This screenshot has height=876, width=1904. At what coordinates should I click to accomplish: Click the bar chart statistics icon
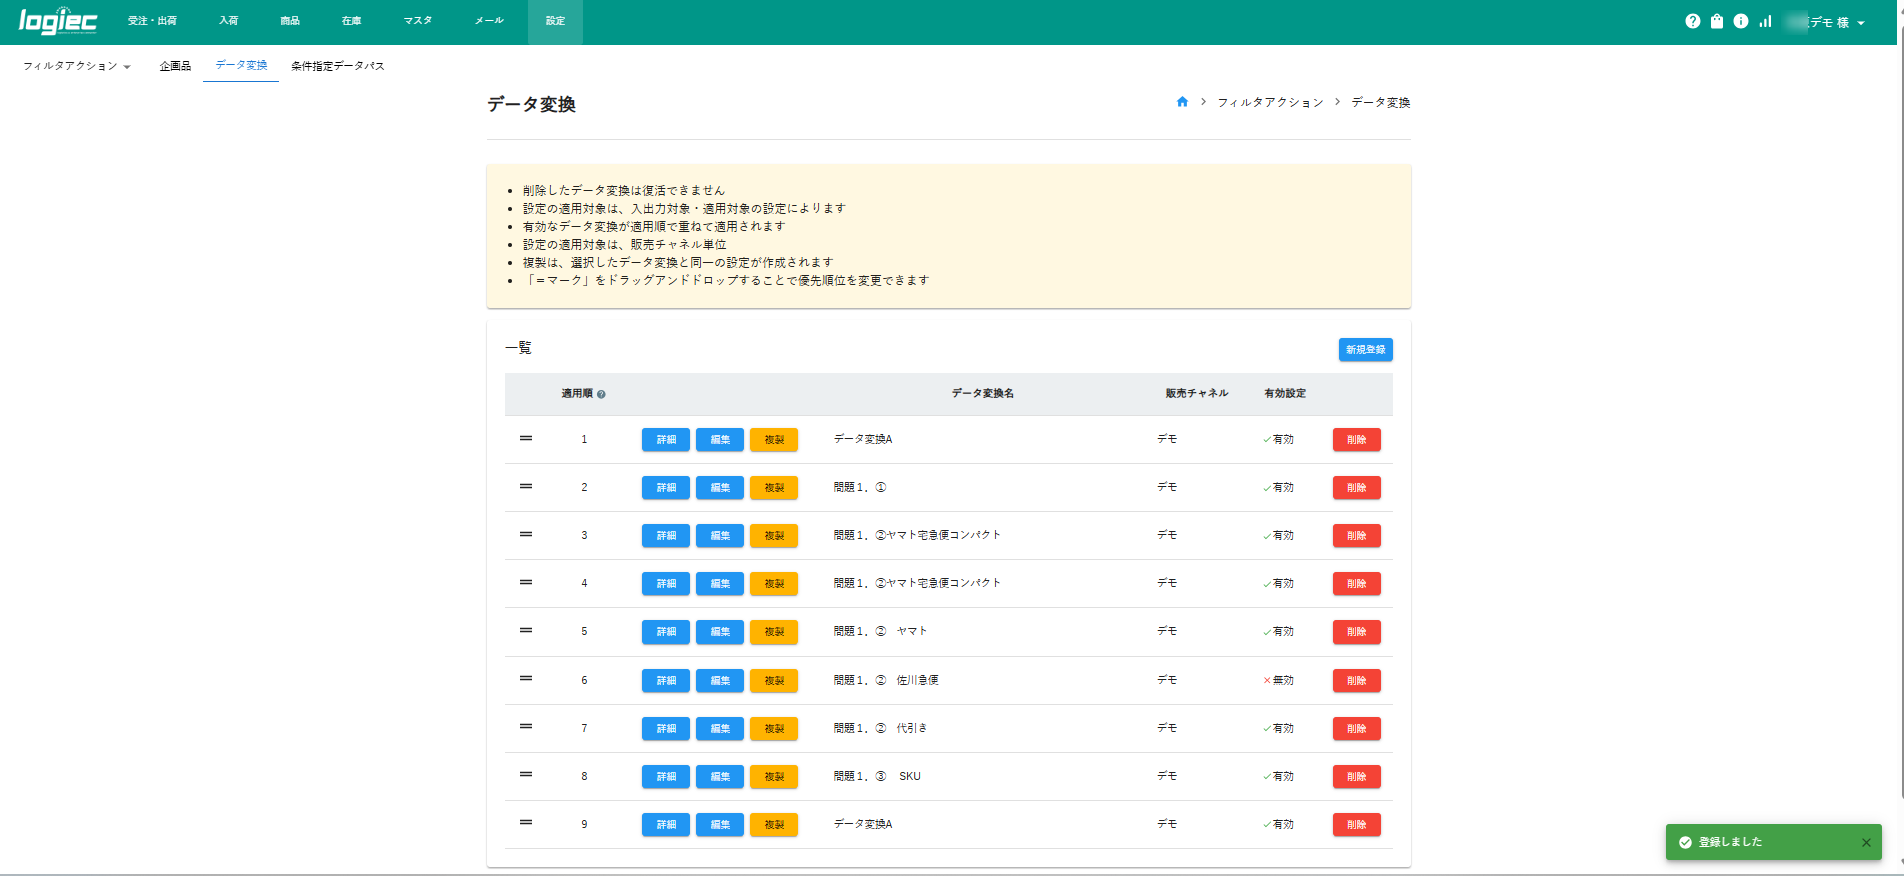tap(1766, 21)
